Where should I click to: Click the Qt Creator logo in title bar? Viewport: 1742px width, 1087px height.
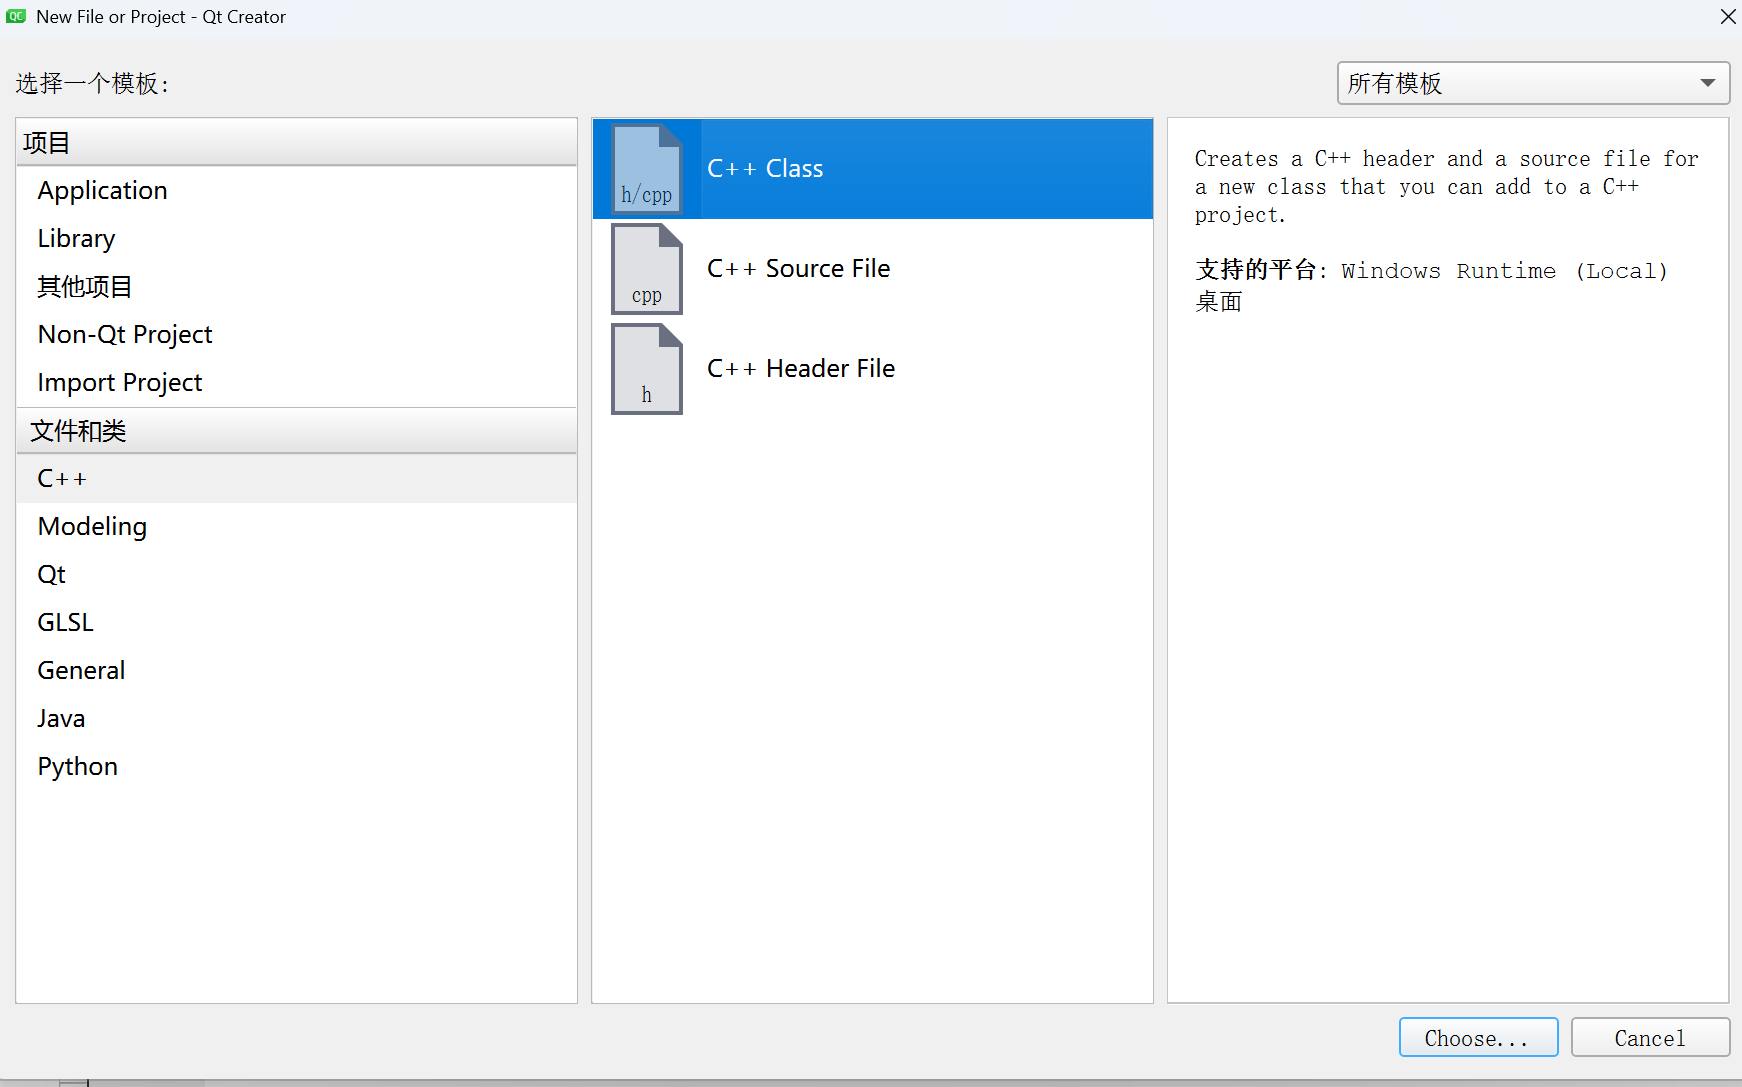(16, 16)
